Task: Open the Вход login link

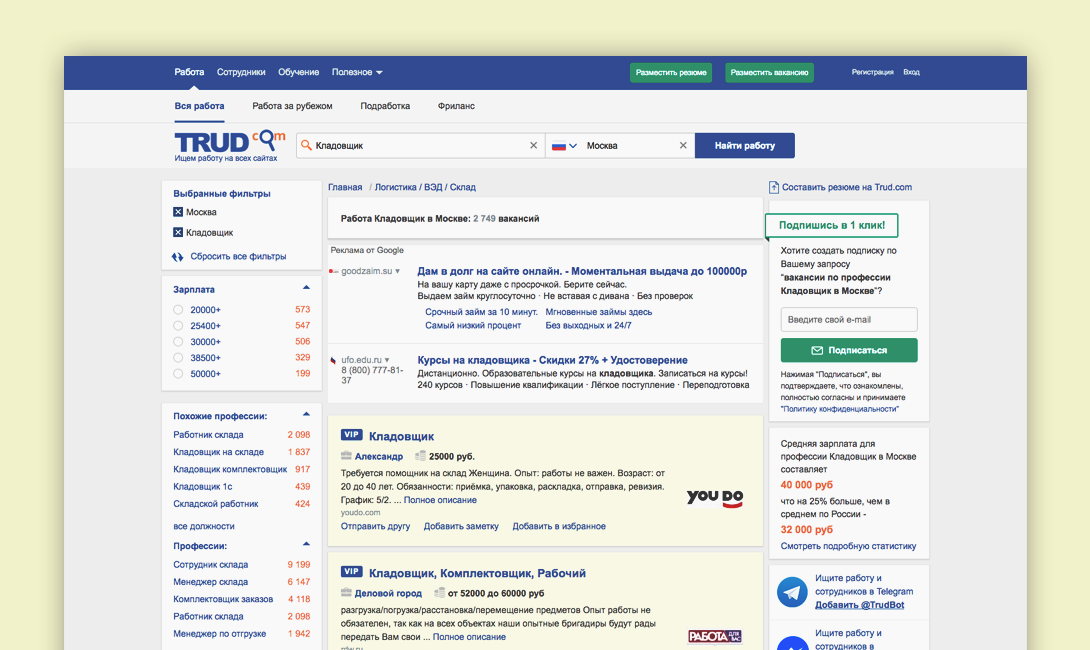Action: (911, 72)
